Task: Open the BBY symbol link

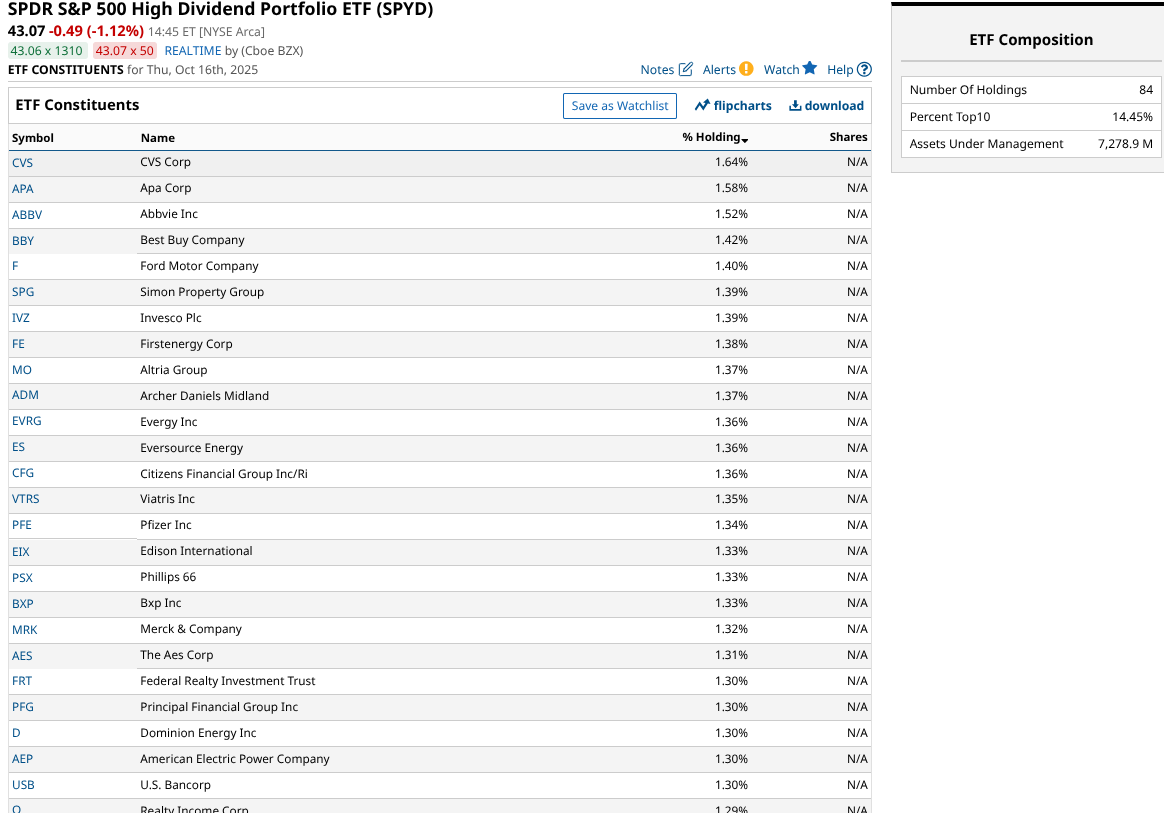Action: click(23, 241)
